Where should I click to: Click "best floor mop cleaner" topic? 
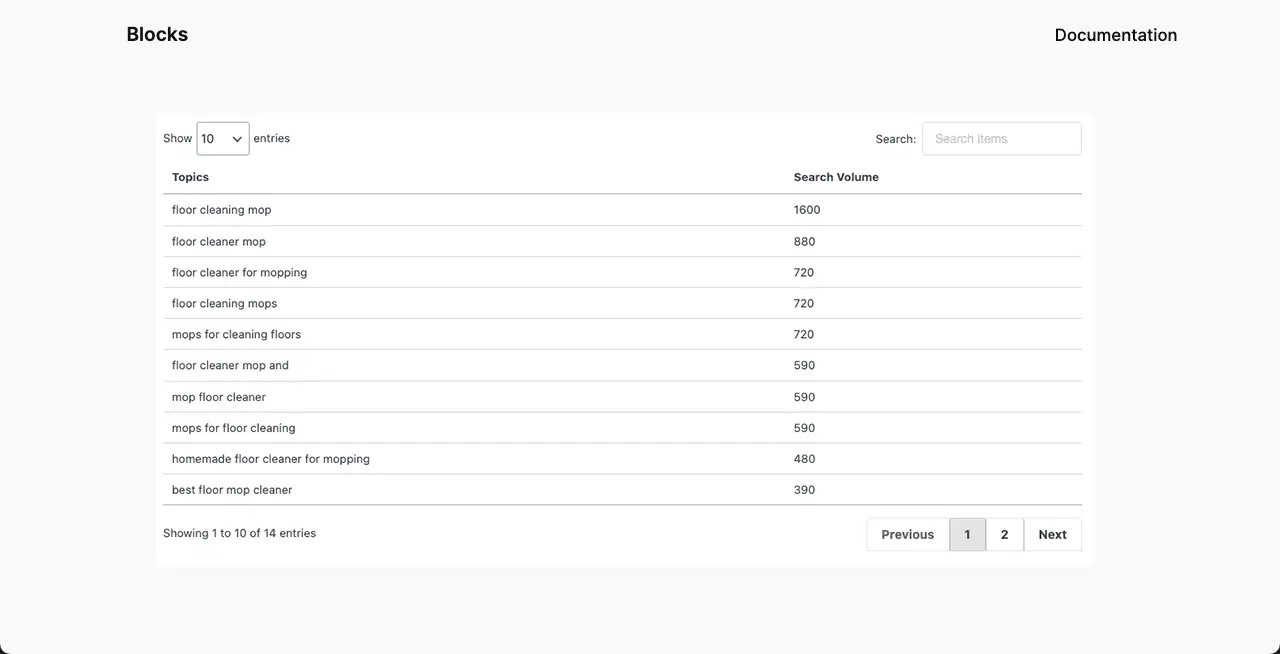[x=232, y=490]
